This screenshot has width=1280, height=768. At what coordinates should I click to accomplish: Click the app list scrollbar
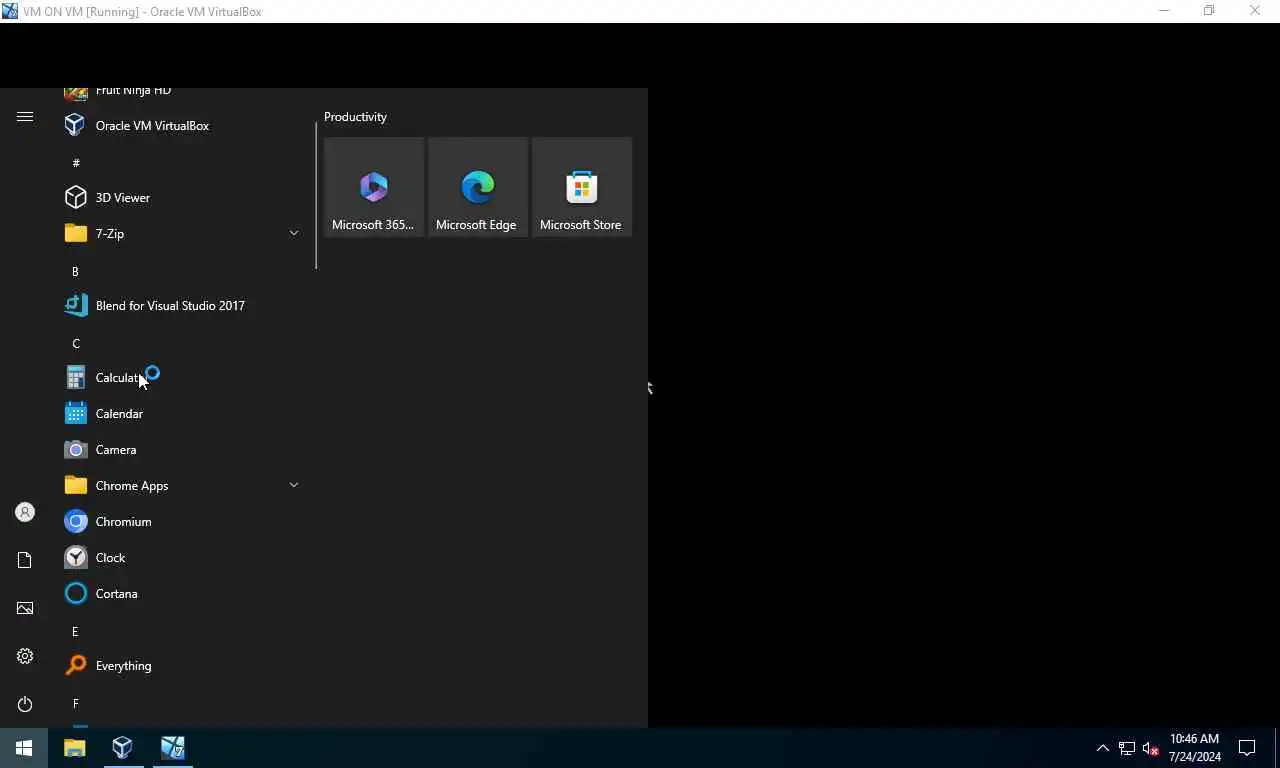[x=316, y=195]
